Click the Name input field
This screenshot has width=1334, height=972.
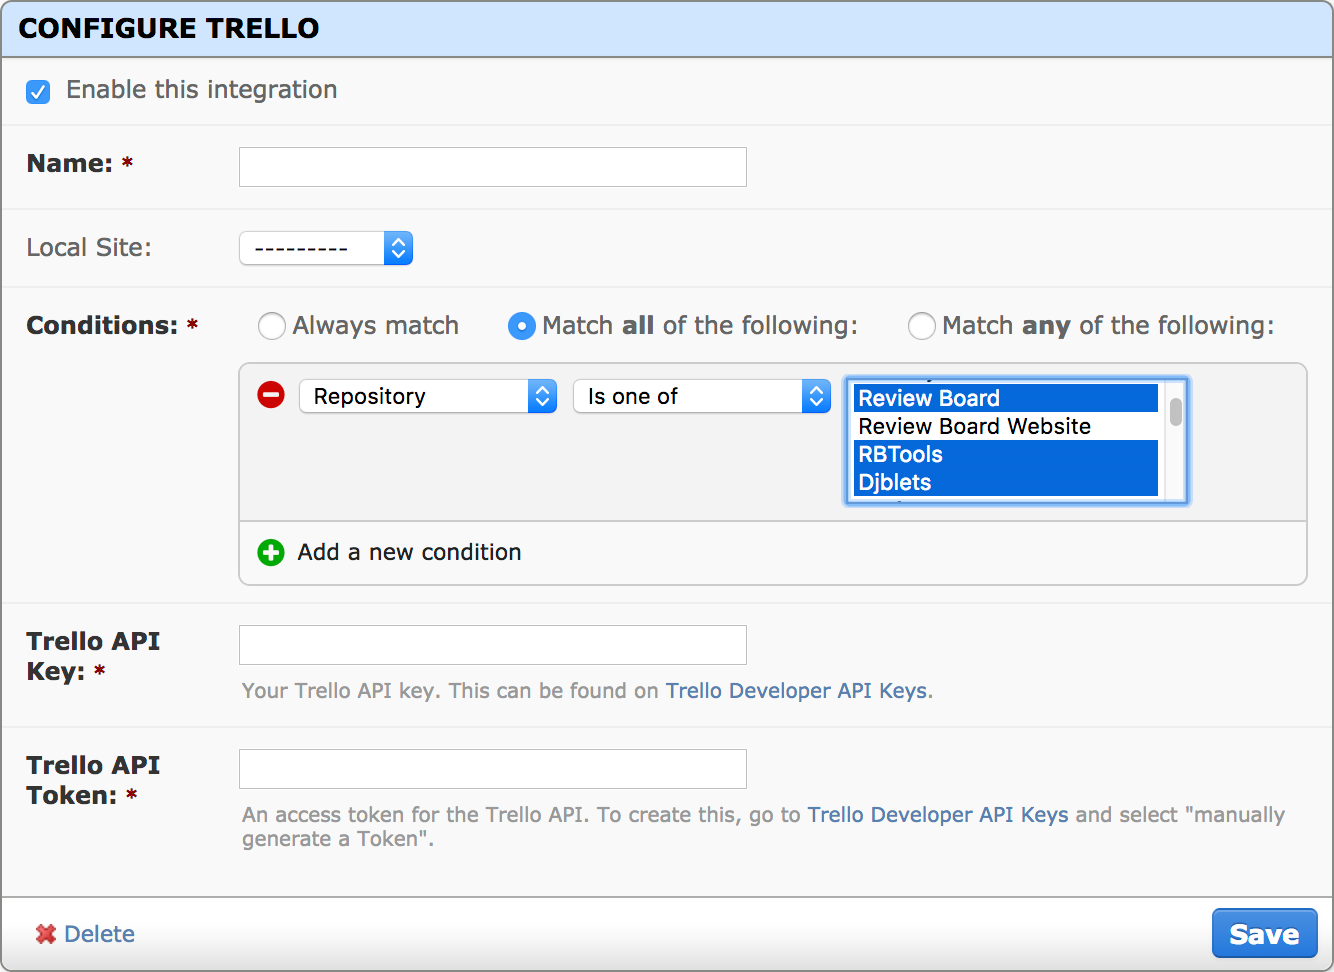(x=493, y=167)
